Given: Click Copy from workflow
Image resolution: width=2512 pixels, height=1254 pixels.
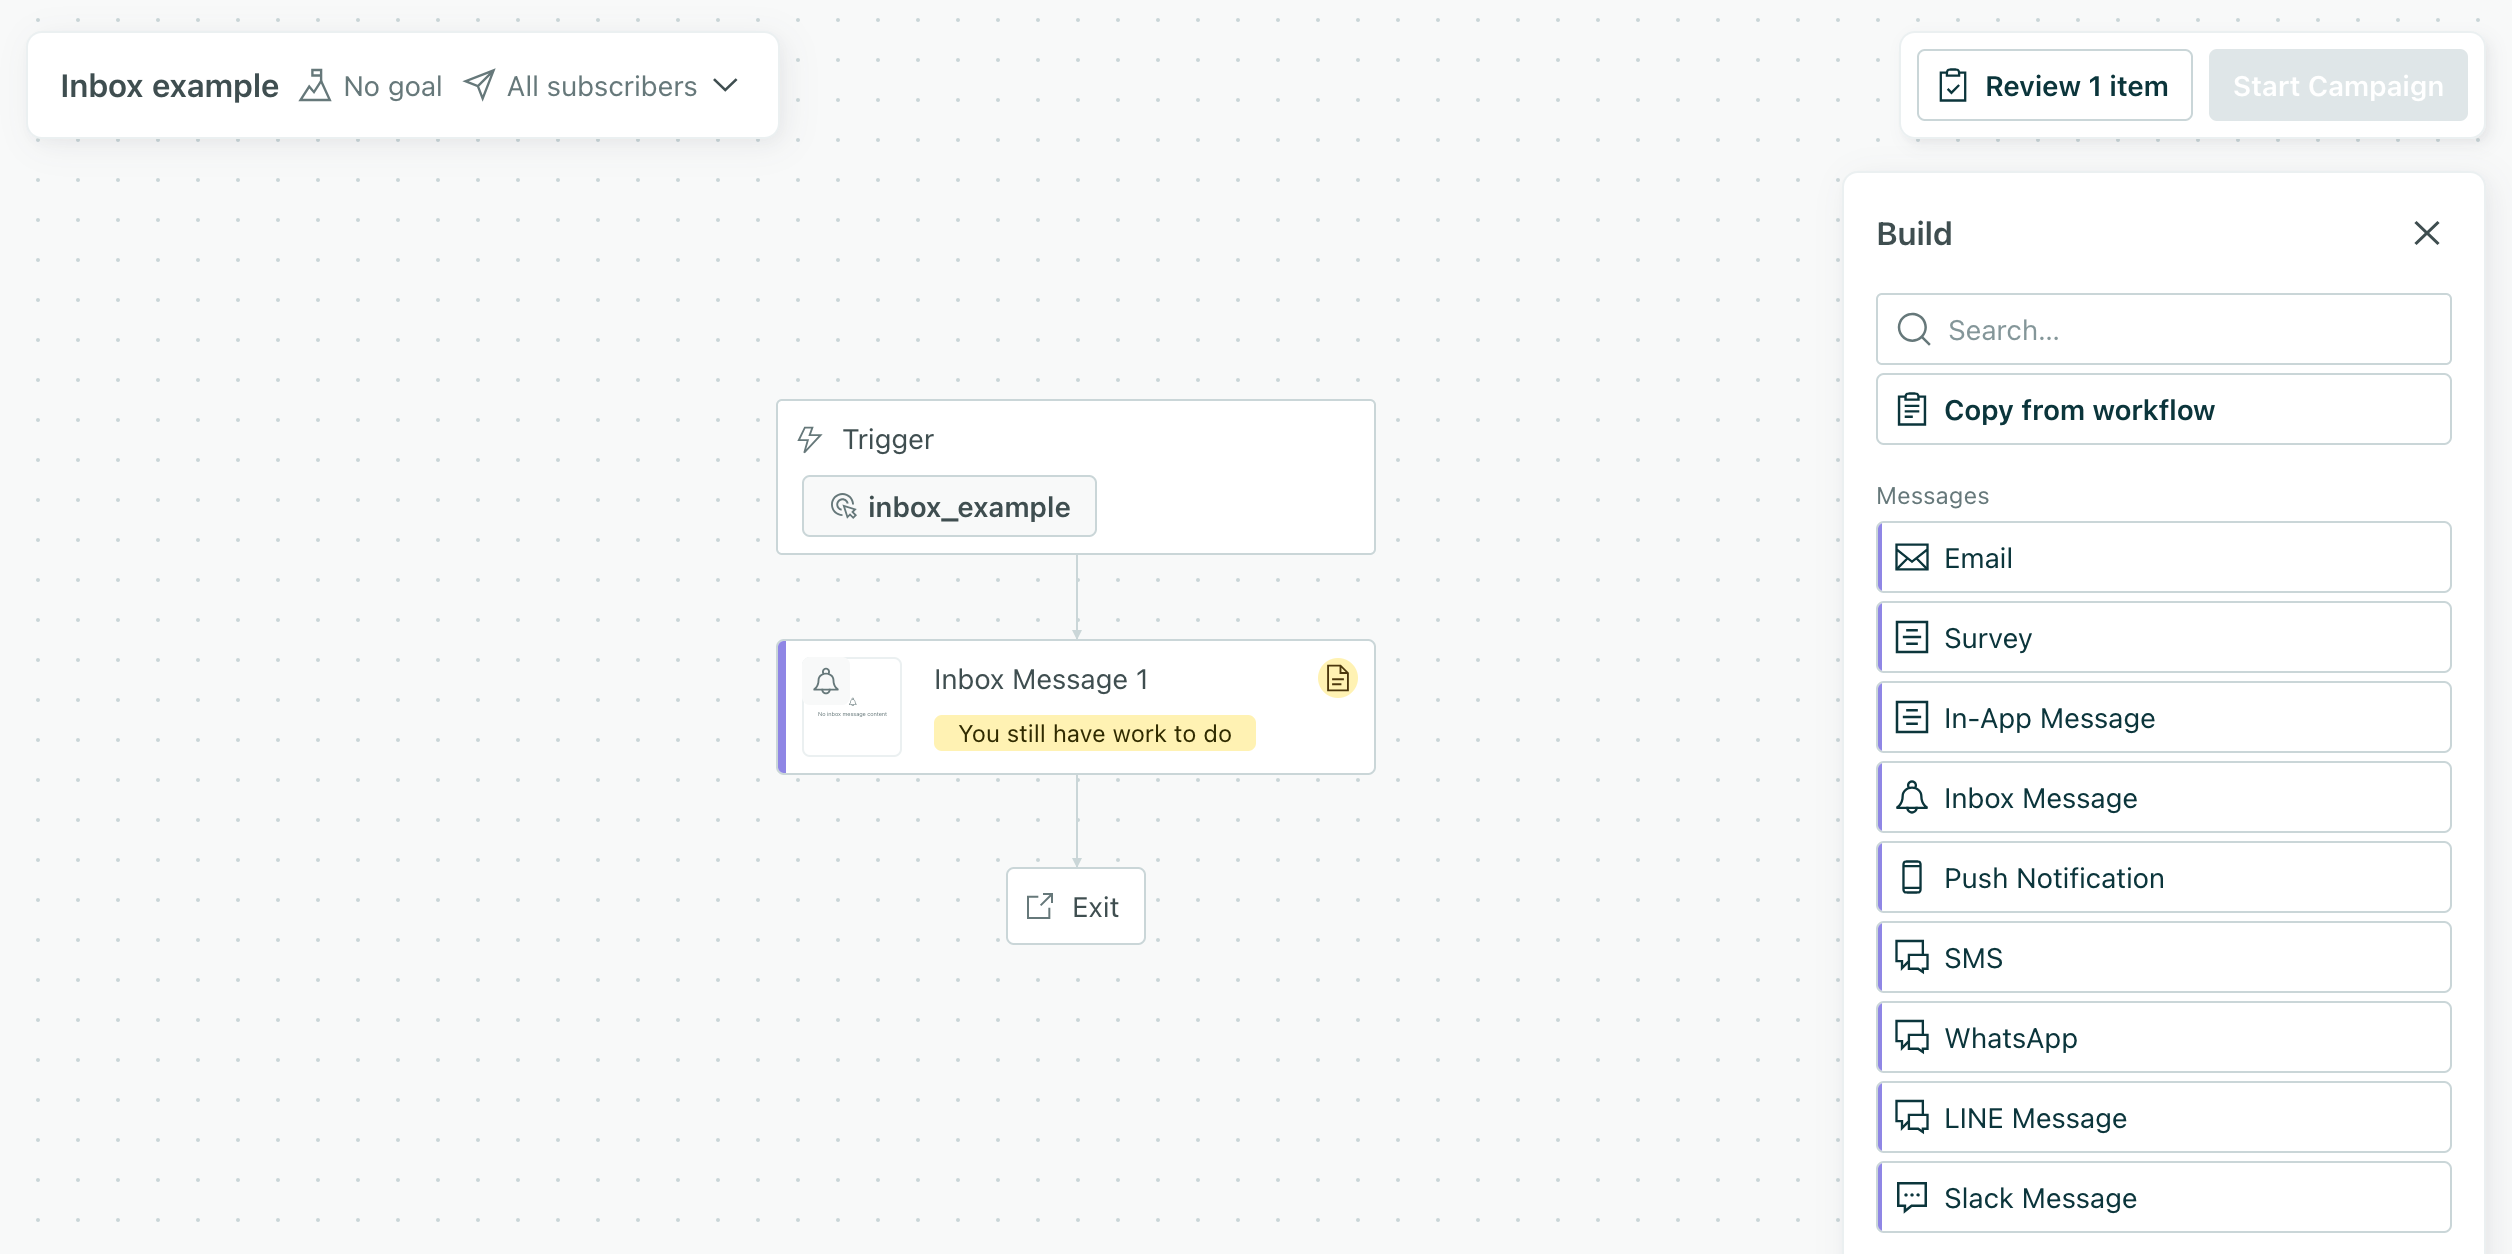Looking at the screenshot, I should point(2079,410).
